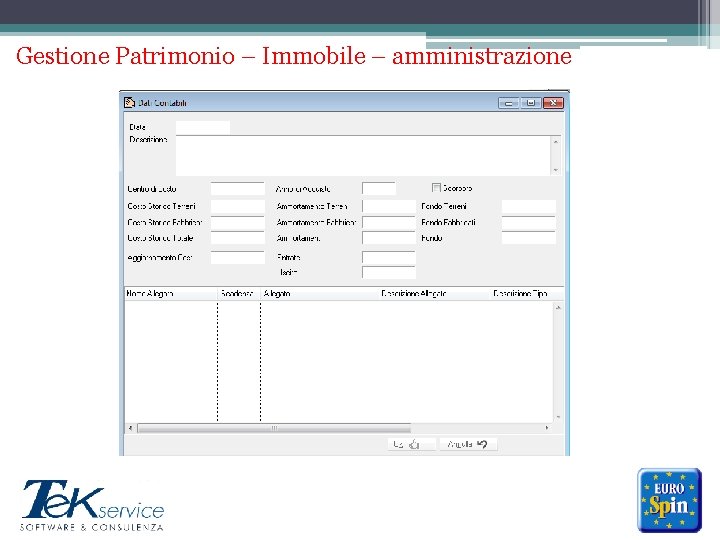Click the attachments list scroll-up arrow

558,307
